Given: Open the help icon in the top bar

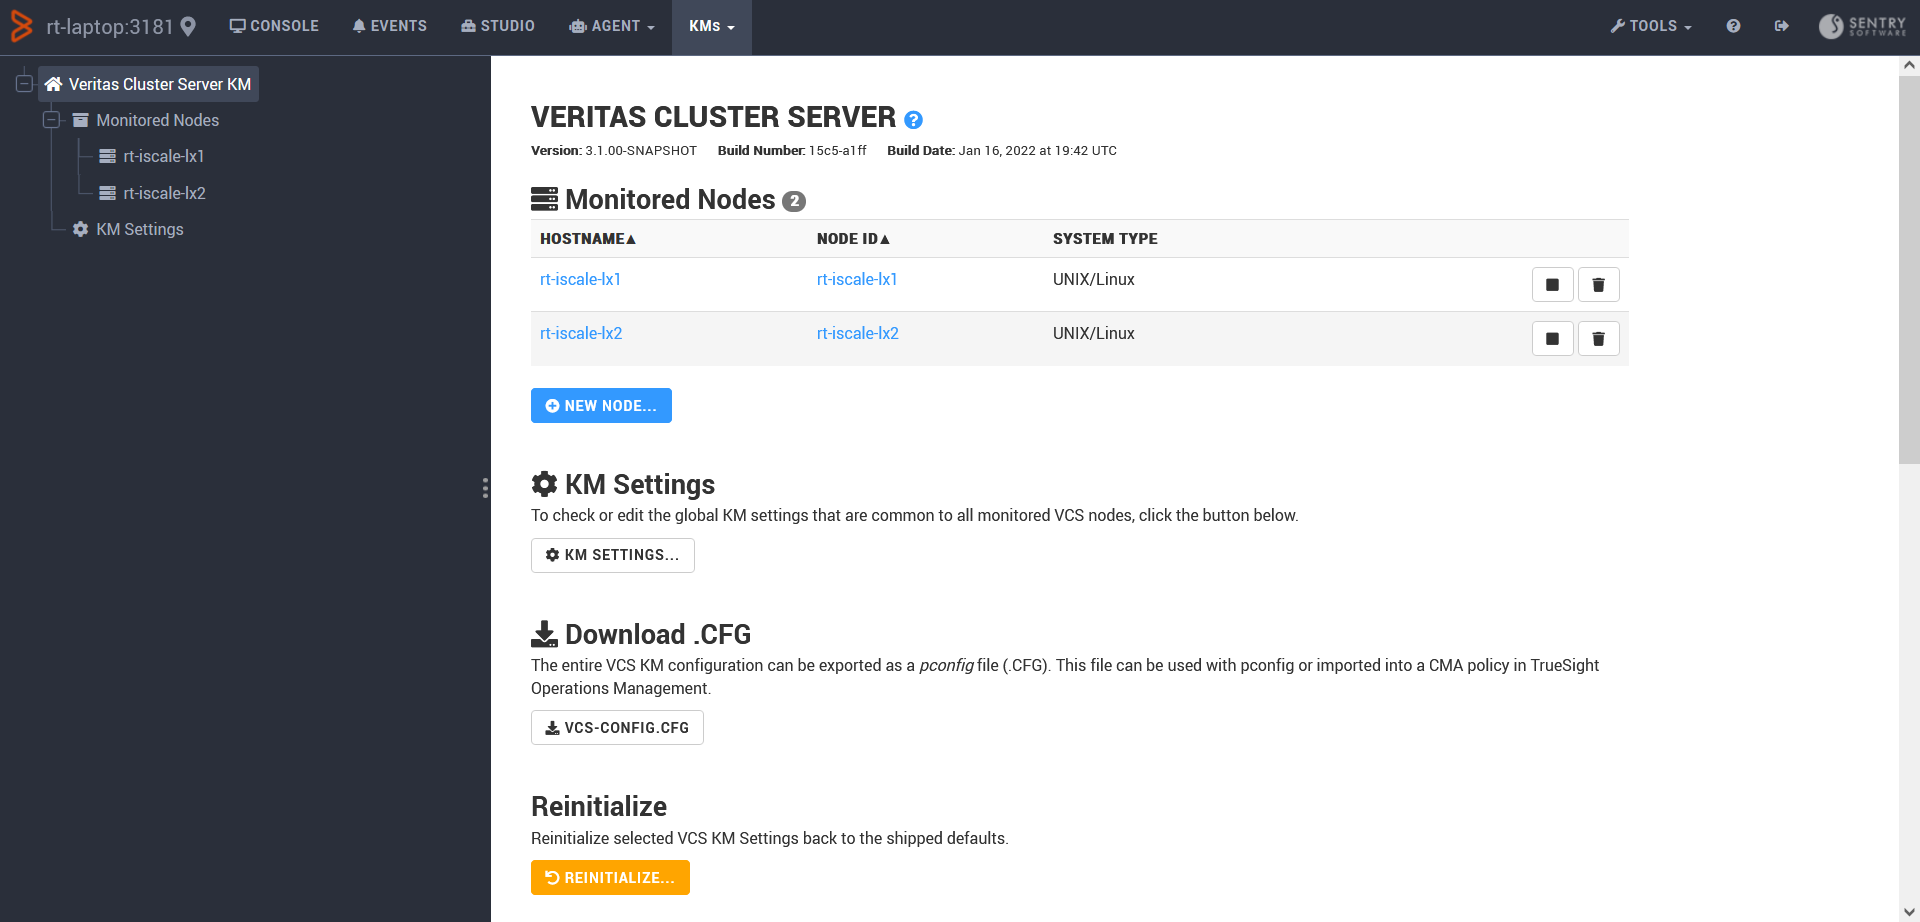Looking at the screenshot, I should pos(1733,26).
